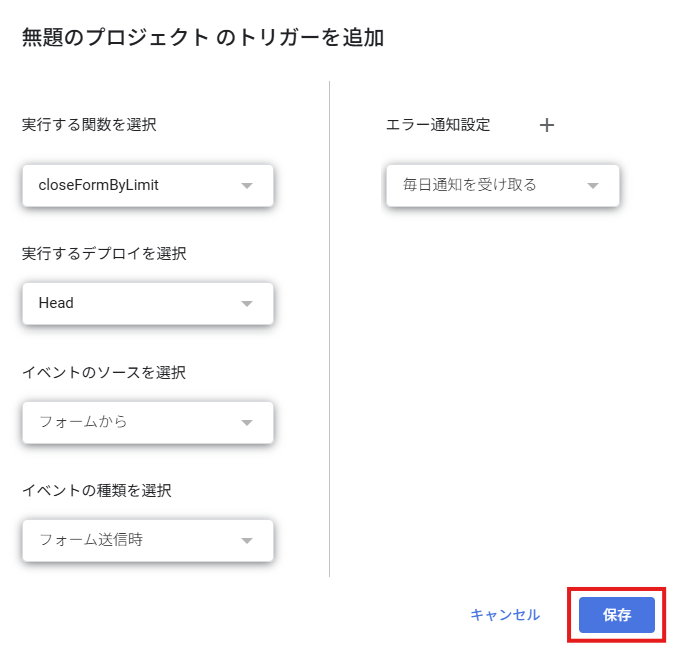Click the イベントの種類を選択 label
Screen dimensions: 682x662
click(97, 491)
